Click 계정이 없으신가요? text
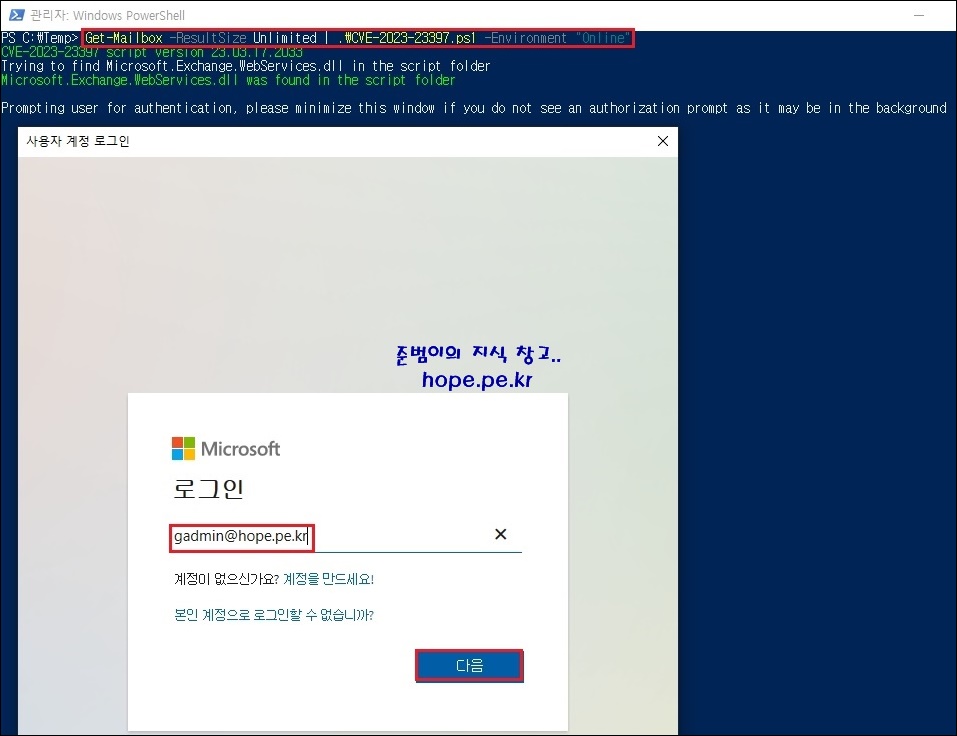The height and width of the screenshot is (736, 957). [226, 579]
